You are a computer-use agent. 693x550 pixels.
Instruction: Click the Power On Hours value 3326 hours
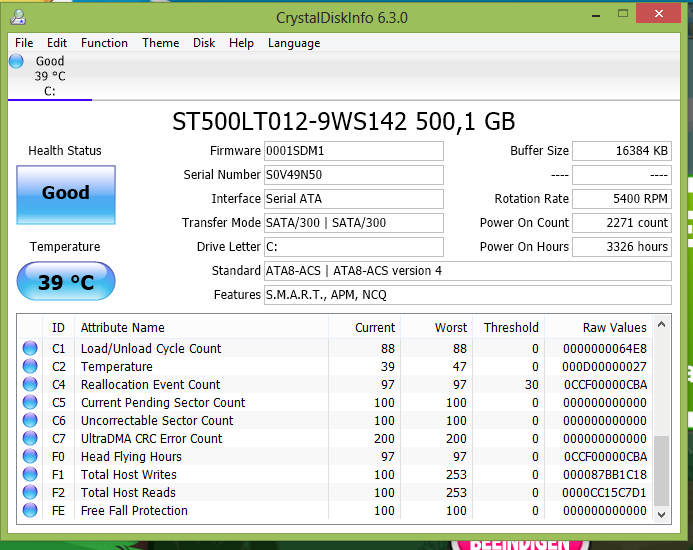tap(622, 246)
